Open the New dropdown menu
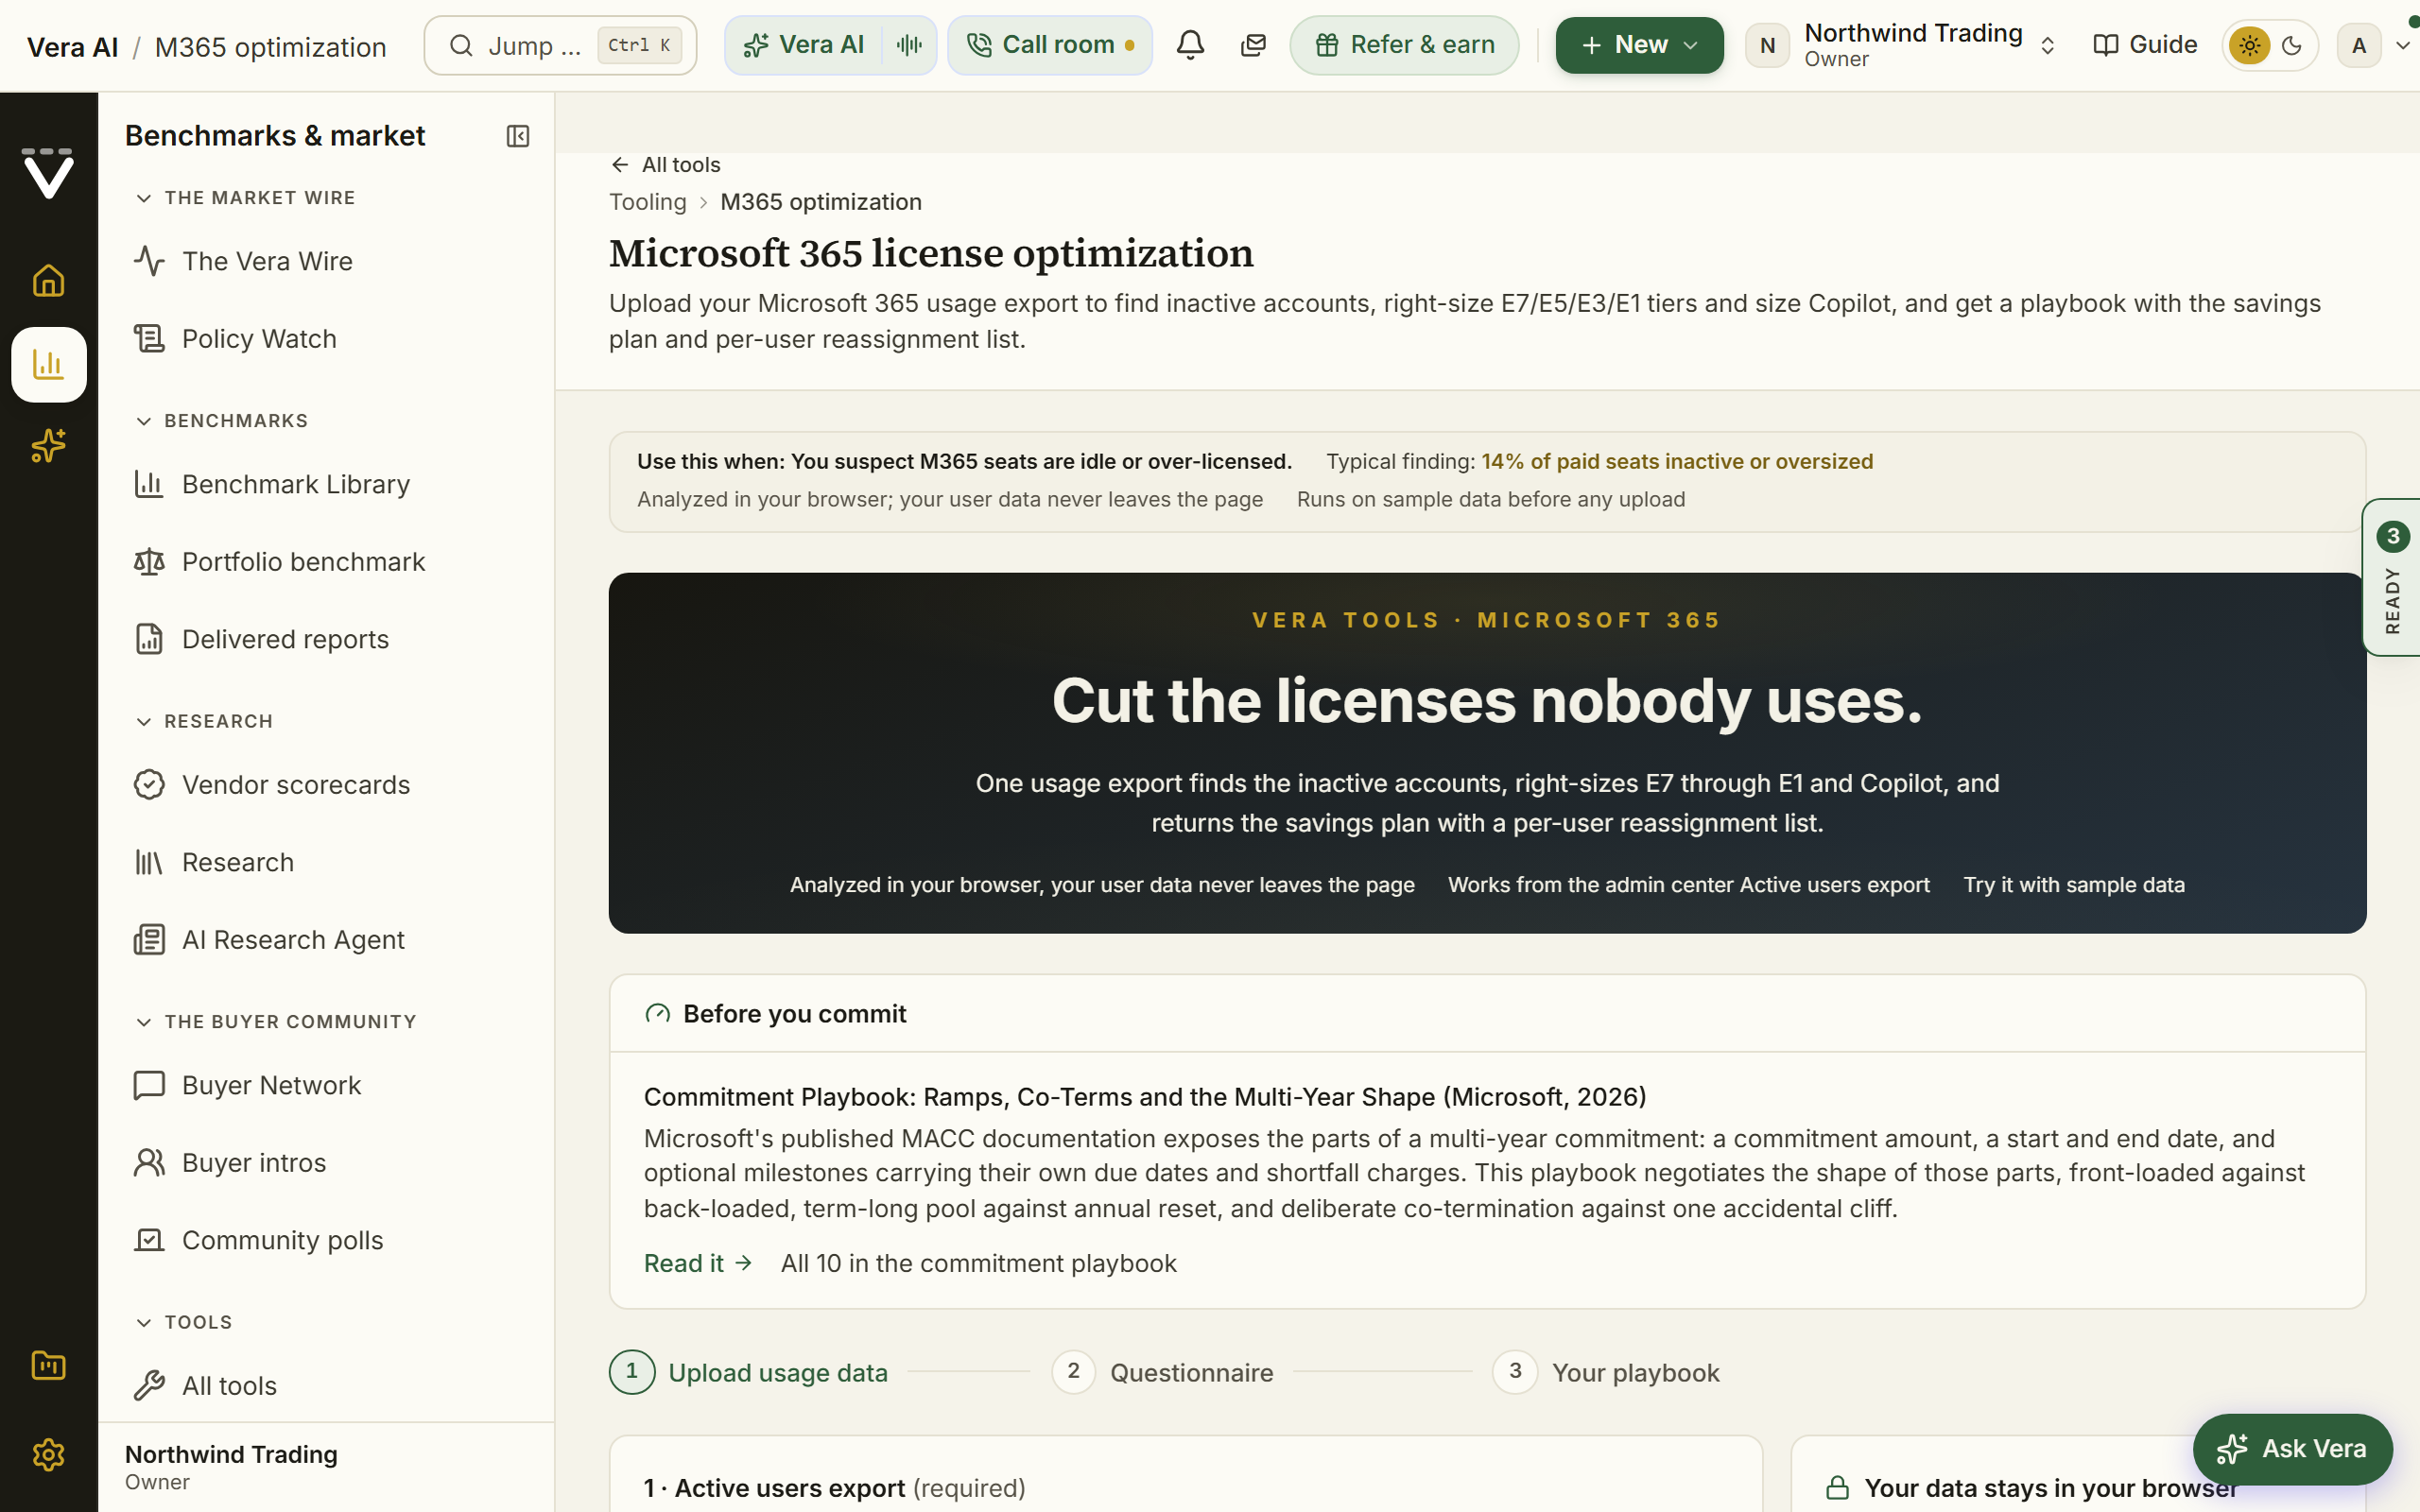 coord(1639,45)
